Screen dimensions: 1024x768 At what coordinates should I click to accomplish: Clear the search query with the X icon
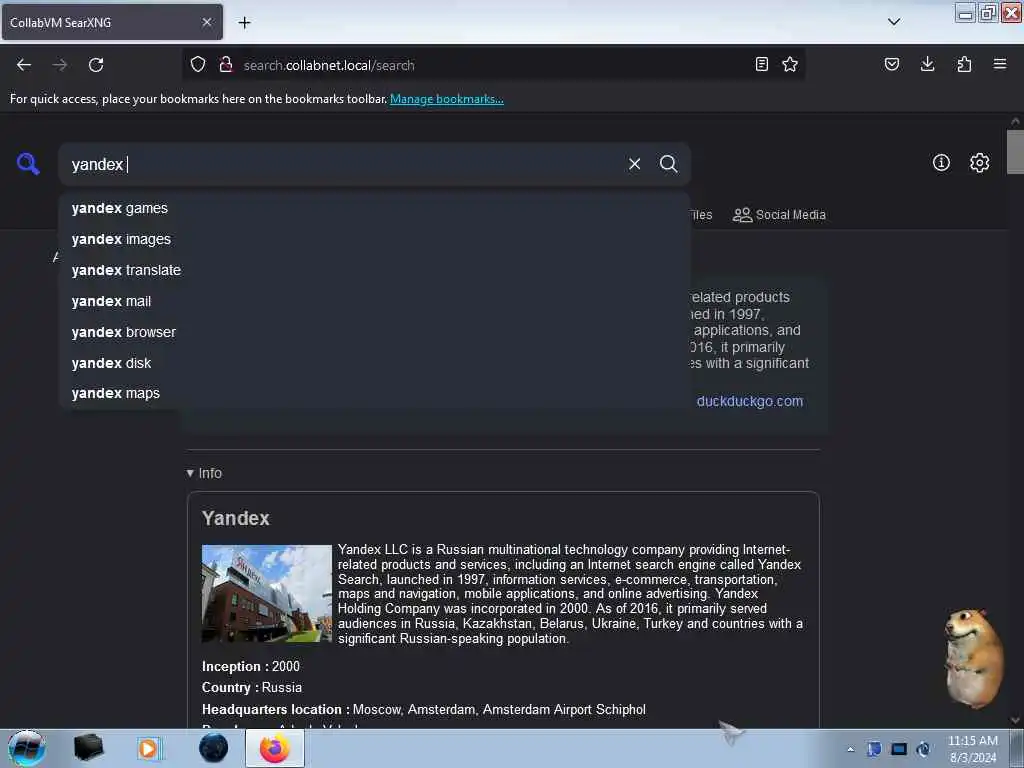(634, 164)
